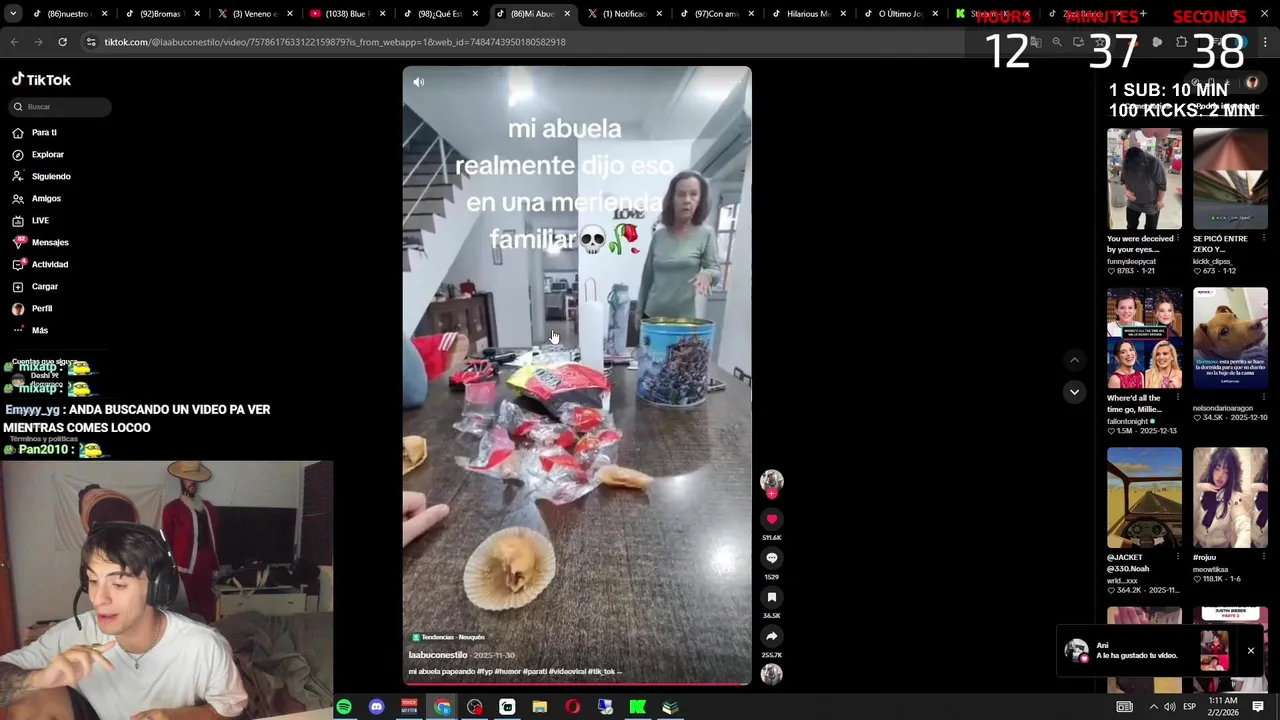Go to the previous video with up chevron
Viewport: 1280px width, 720px height.
click(x=1074, y=360)
